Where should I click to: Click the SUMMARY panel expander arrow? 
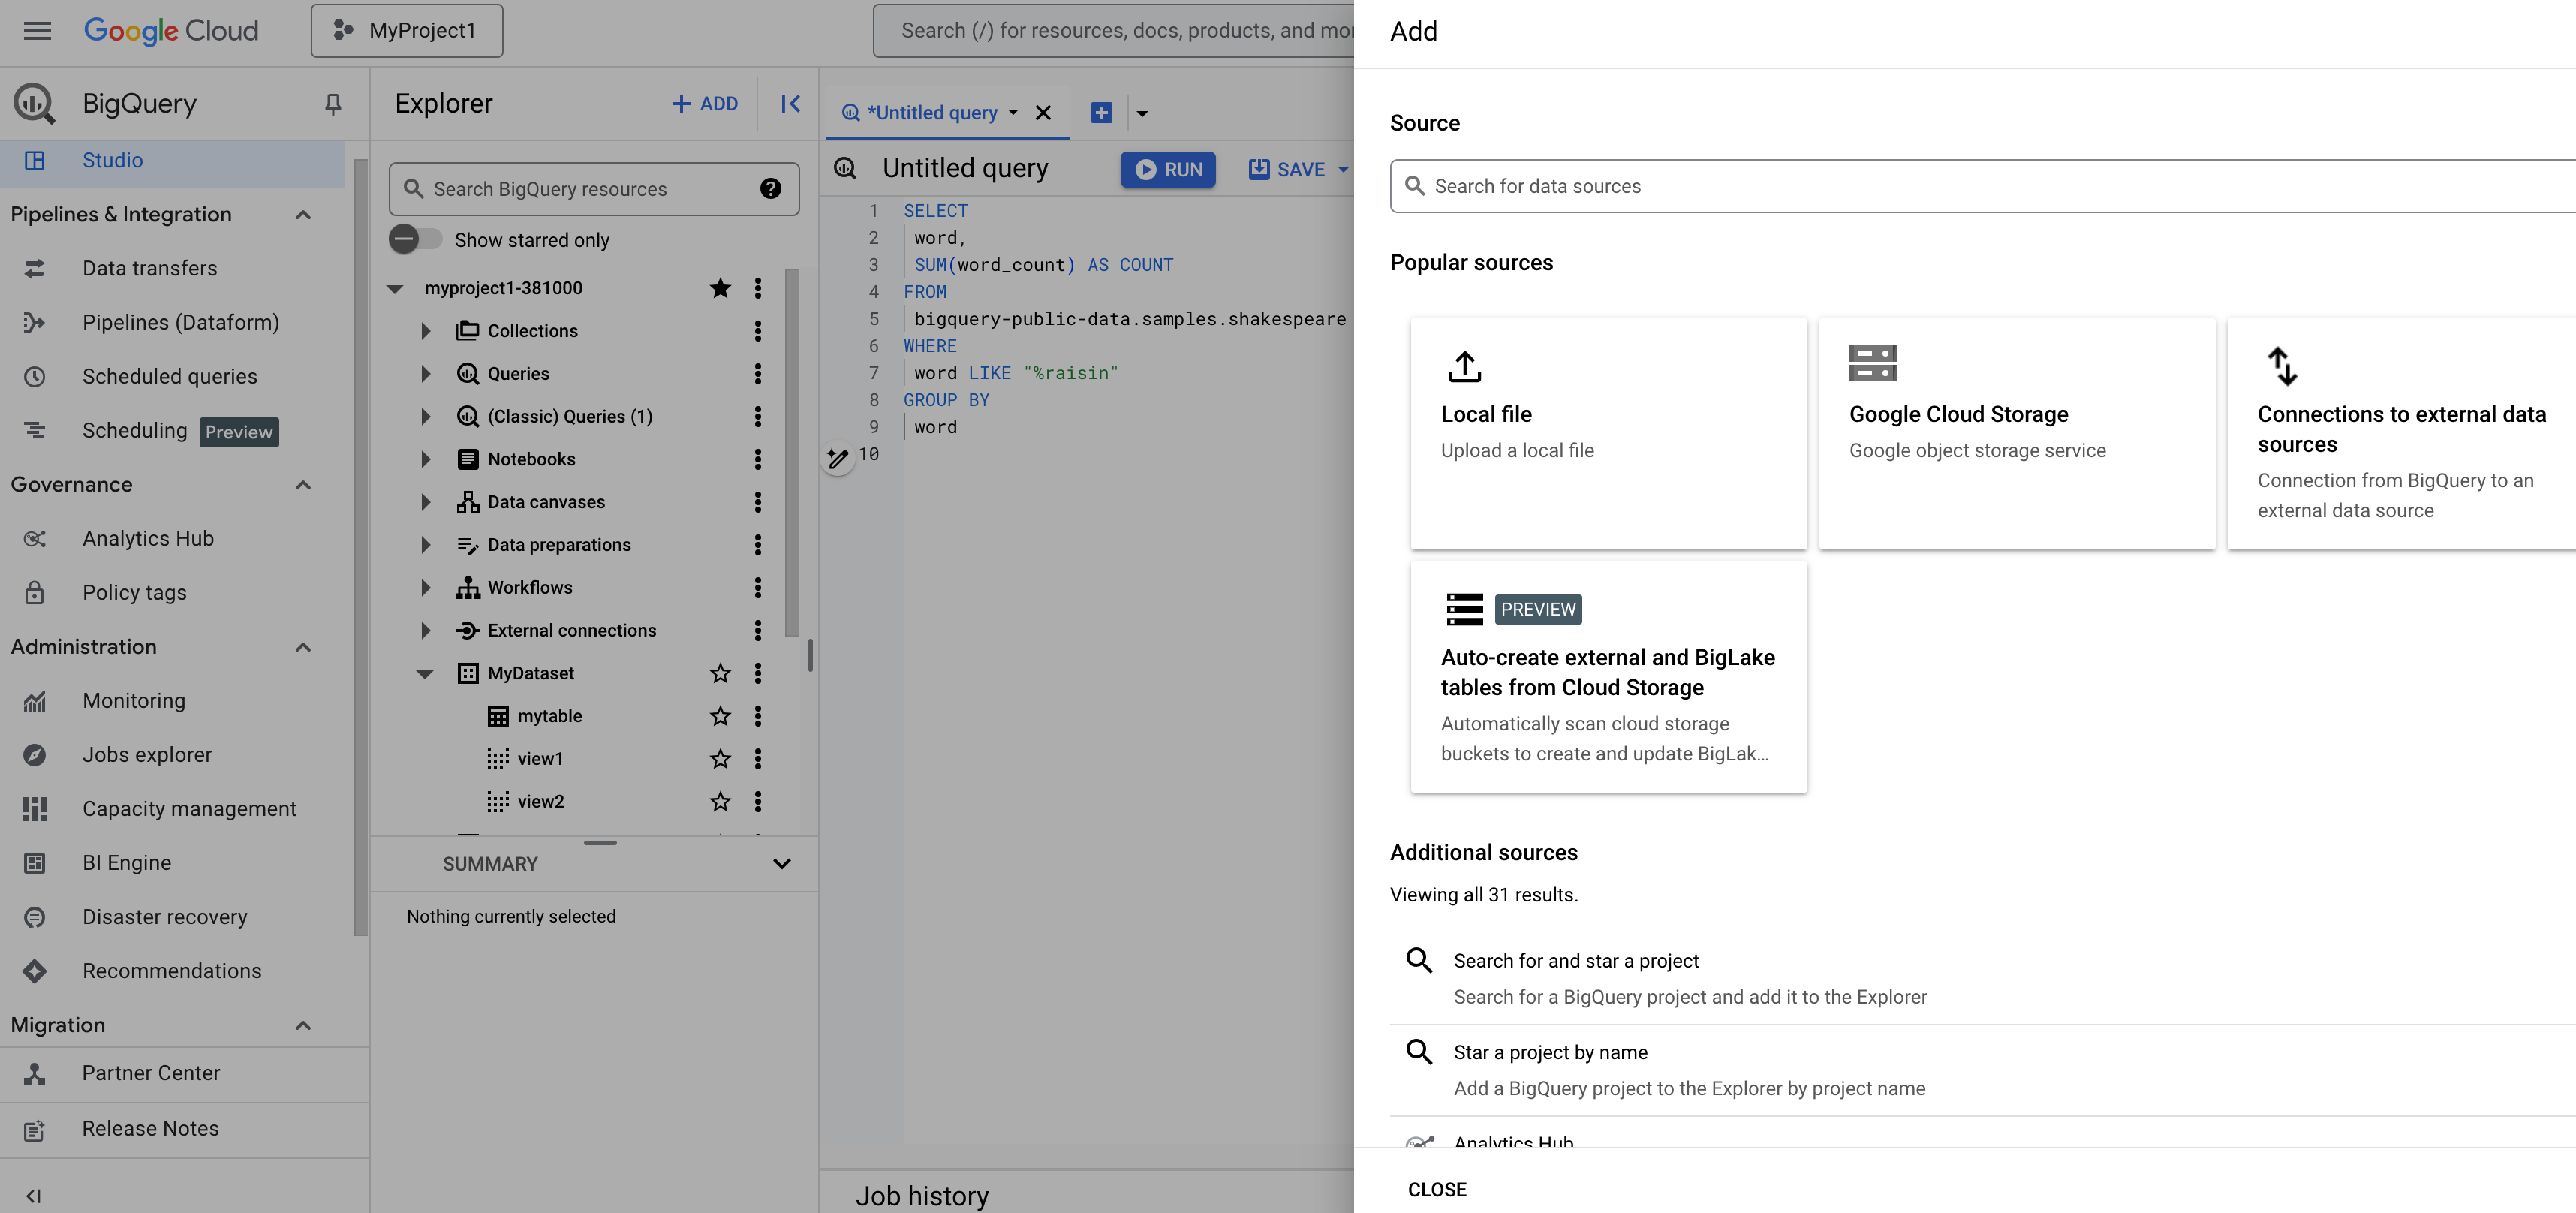coord(781,863)
